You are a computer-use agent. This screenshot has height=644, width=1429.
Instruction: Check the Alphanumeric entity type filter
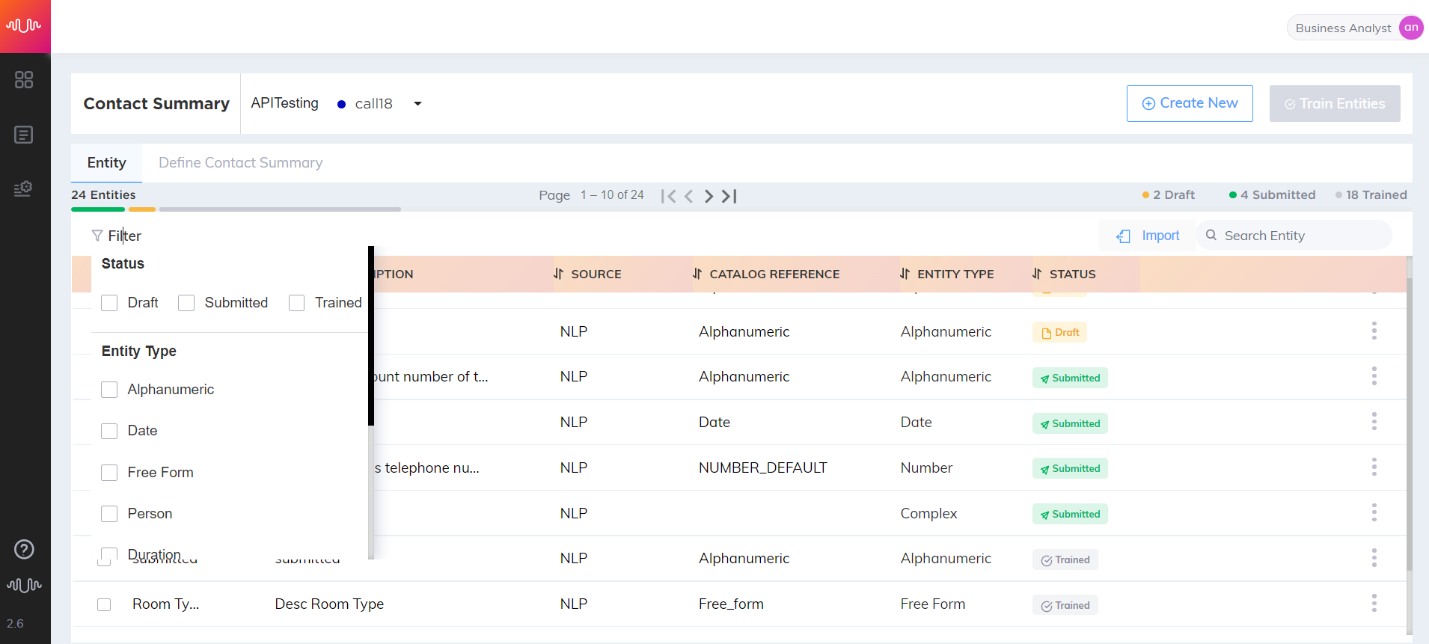[110, 390]
